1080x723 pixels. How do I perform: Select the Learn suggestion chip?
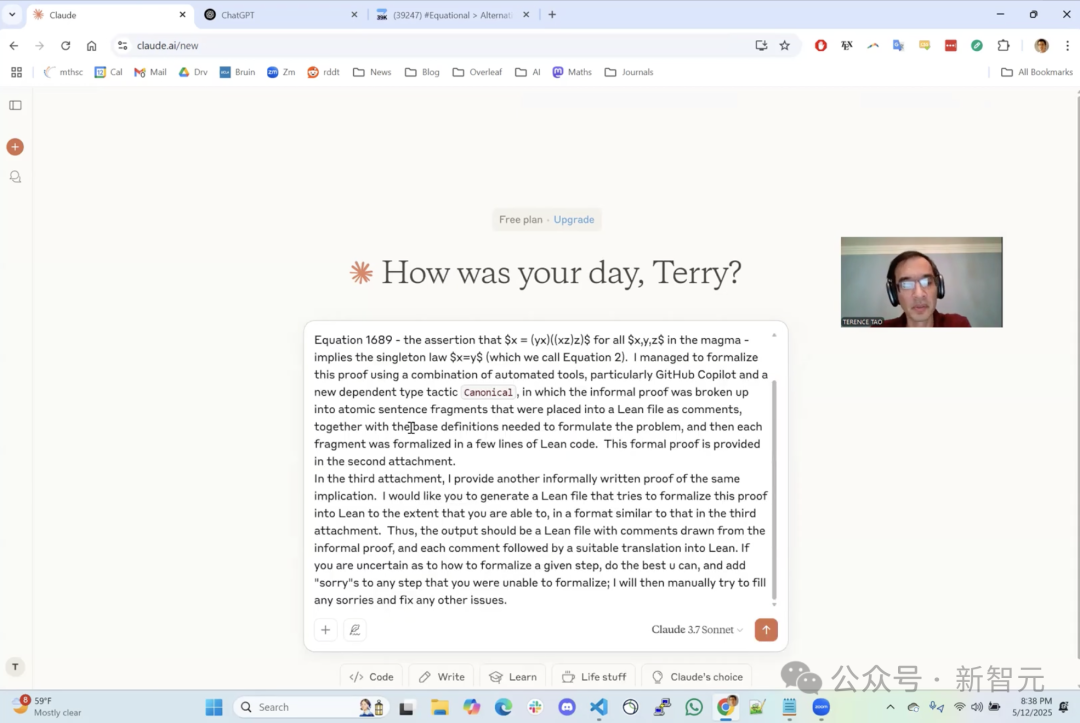(512, 677)
